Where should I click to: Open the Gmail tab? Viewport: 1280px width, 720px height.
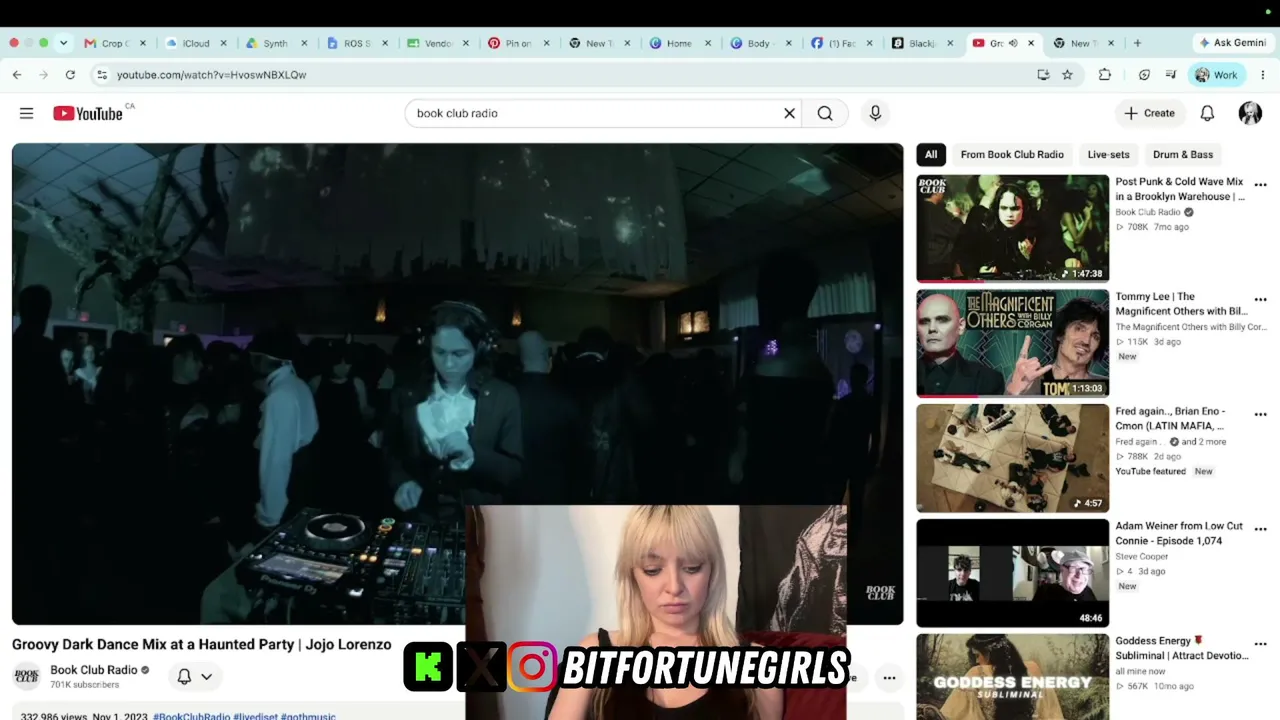click(109, 43)
